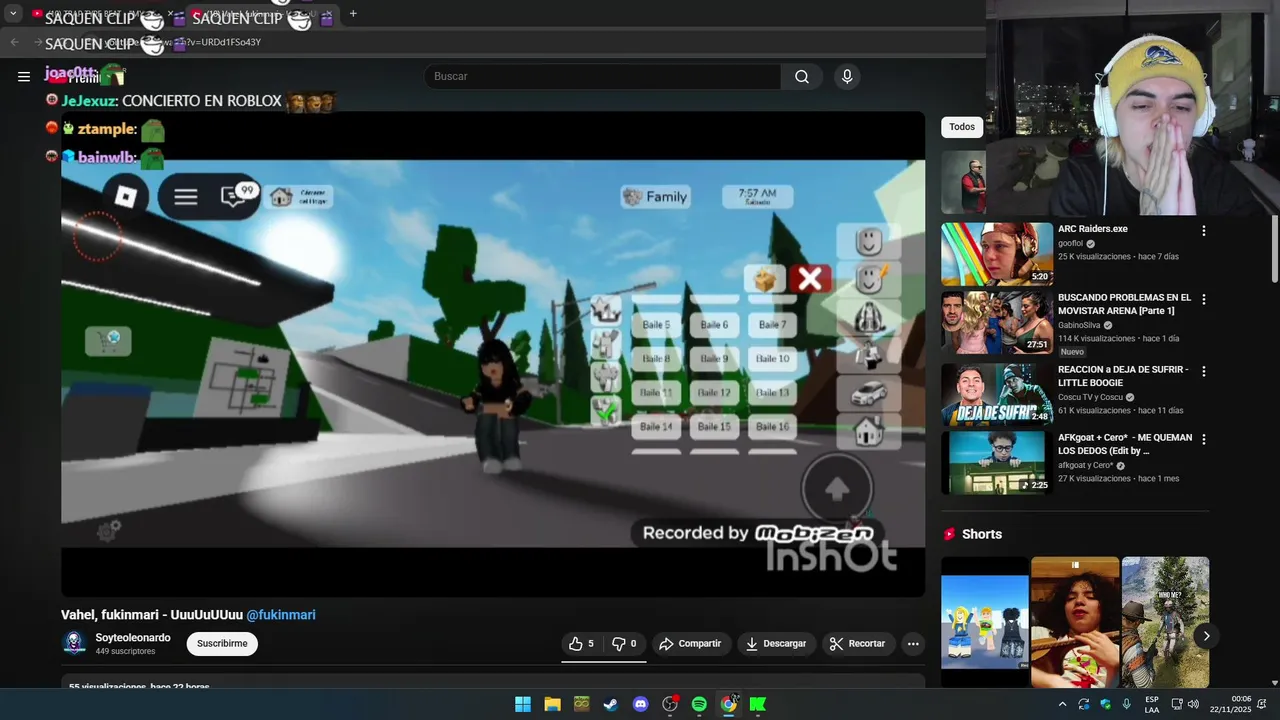Open the Roblox characters Short thumbnail
The width and height of the screenshot is (1280, 720).
tap(985, 622)
